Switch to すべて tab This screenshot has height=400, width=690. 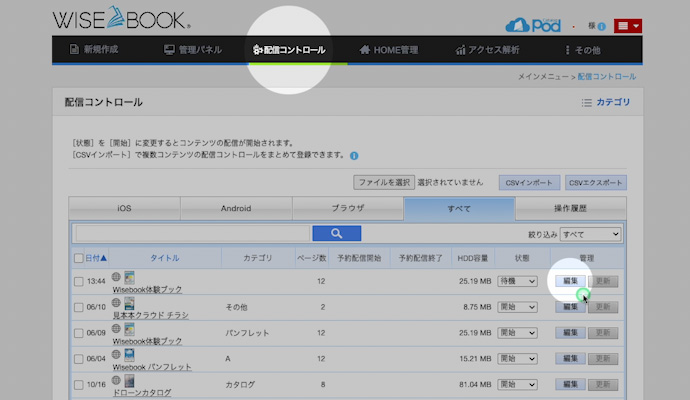(459, 209)
